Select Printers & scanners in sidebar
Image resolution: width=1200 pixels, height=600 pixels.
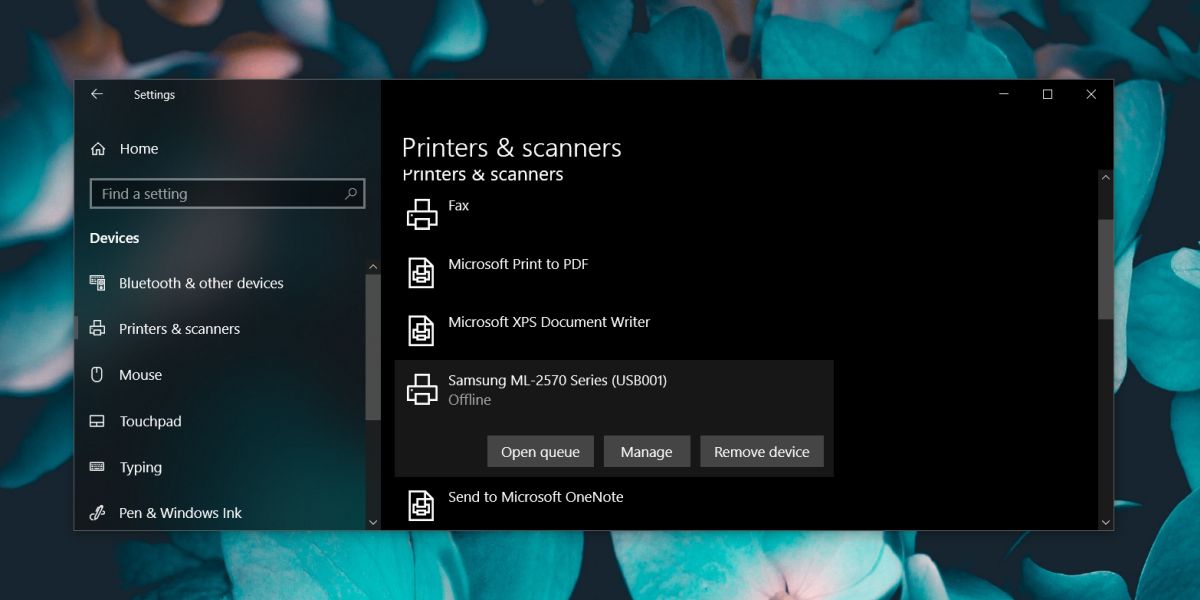click(x=179, y=329)
